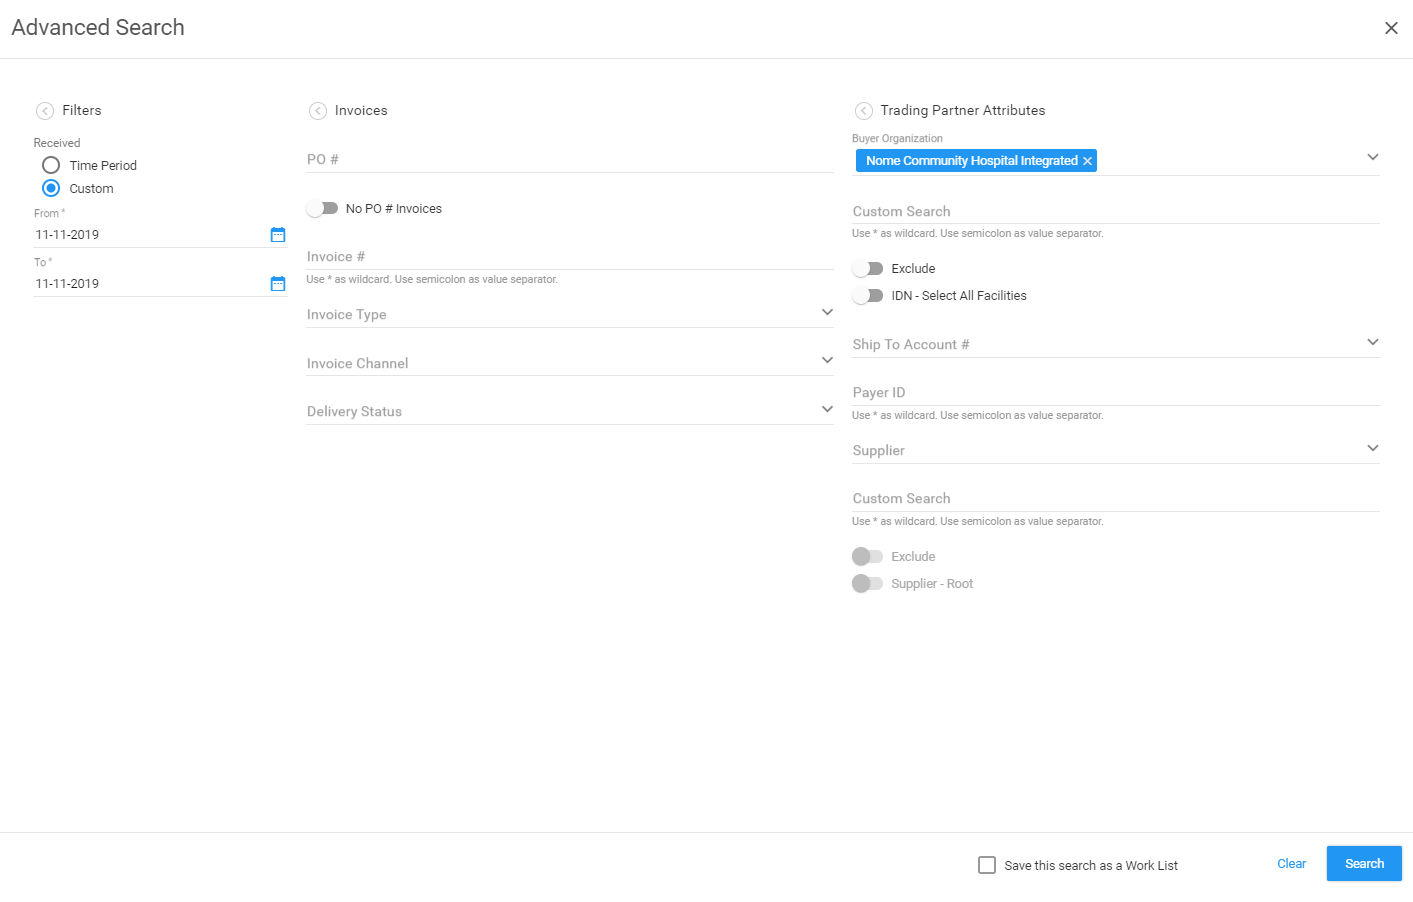Clear the advanced search form
1413x902 pixels.
tap(1290, 863)
